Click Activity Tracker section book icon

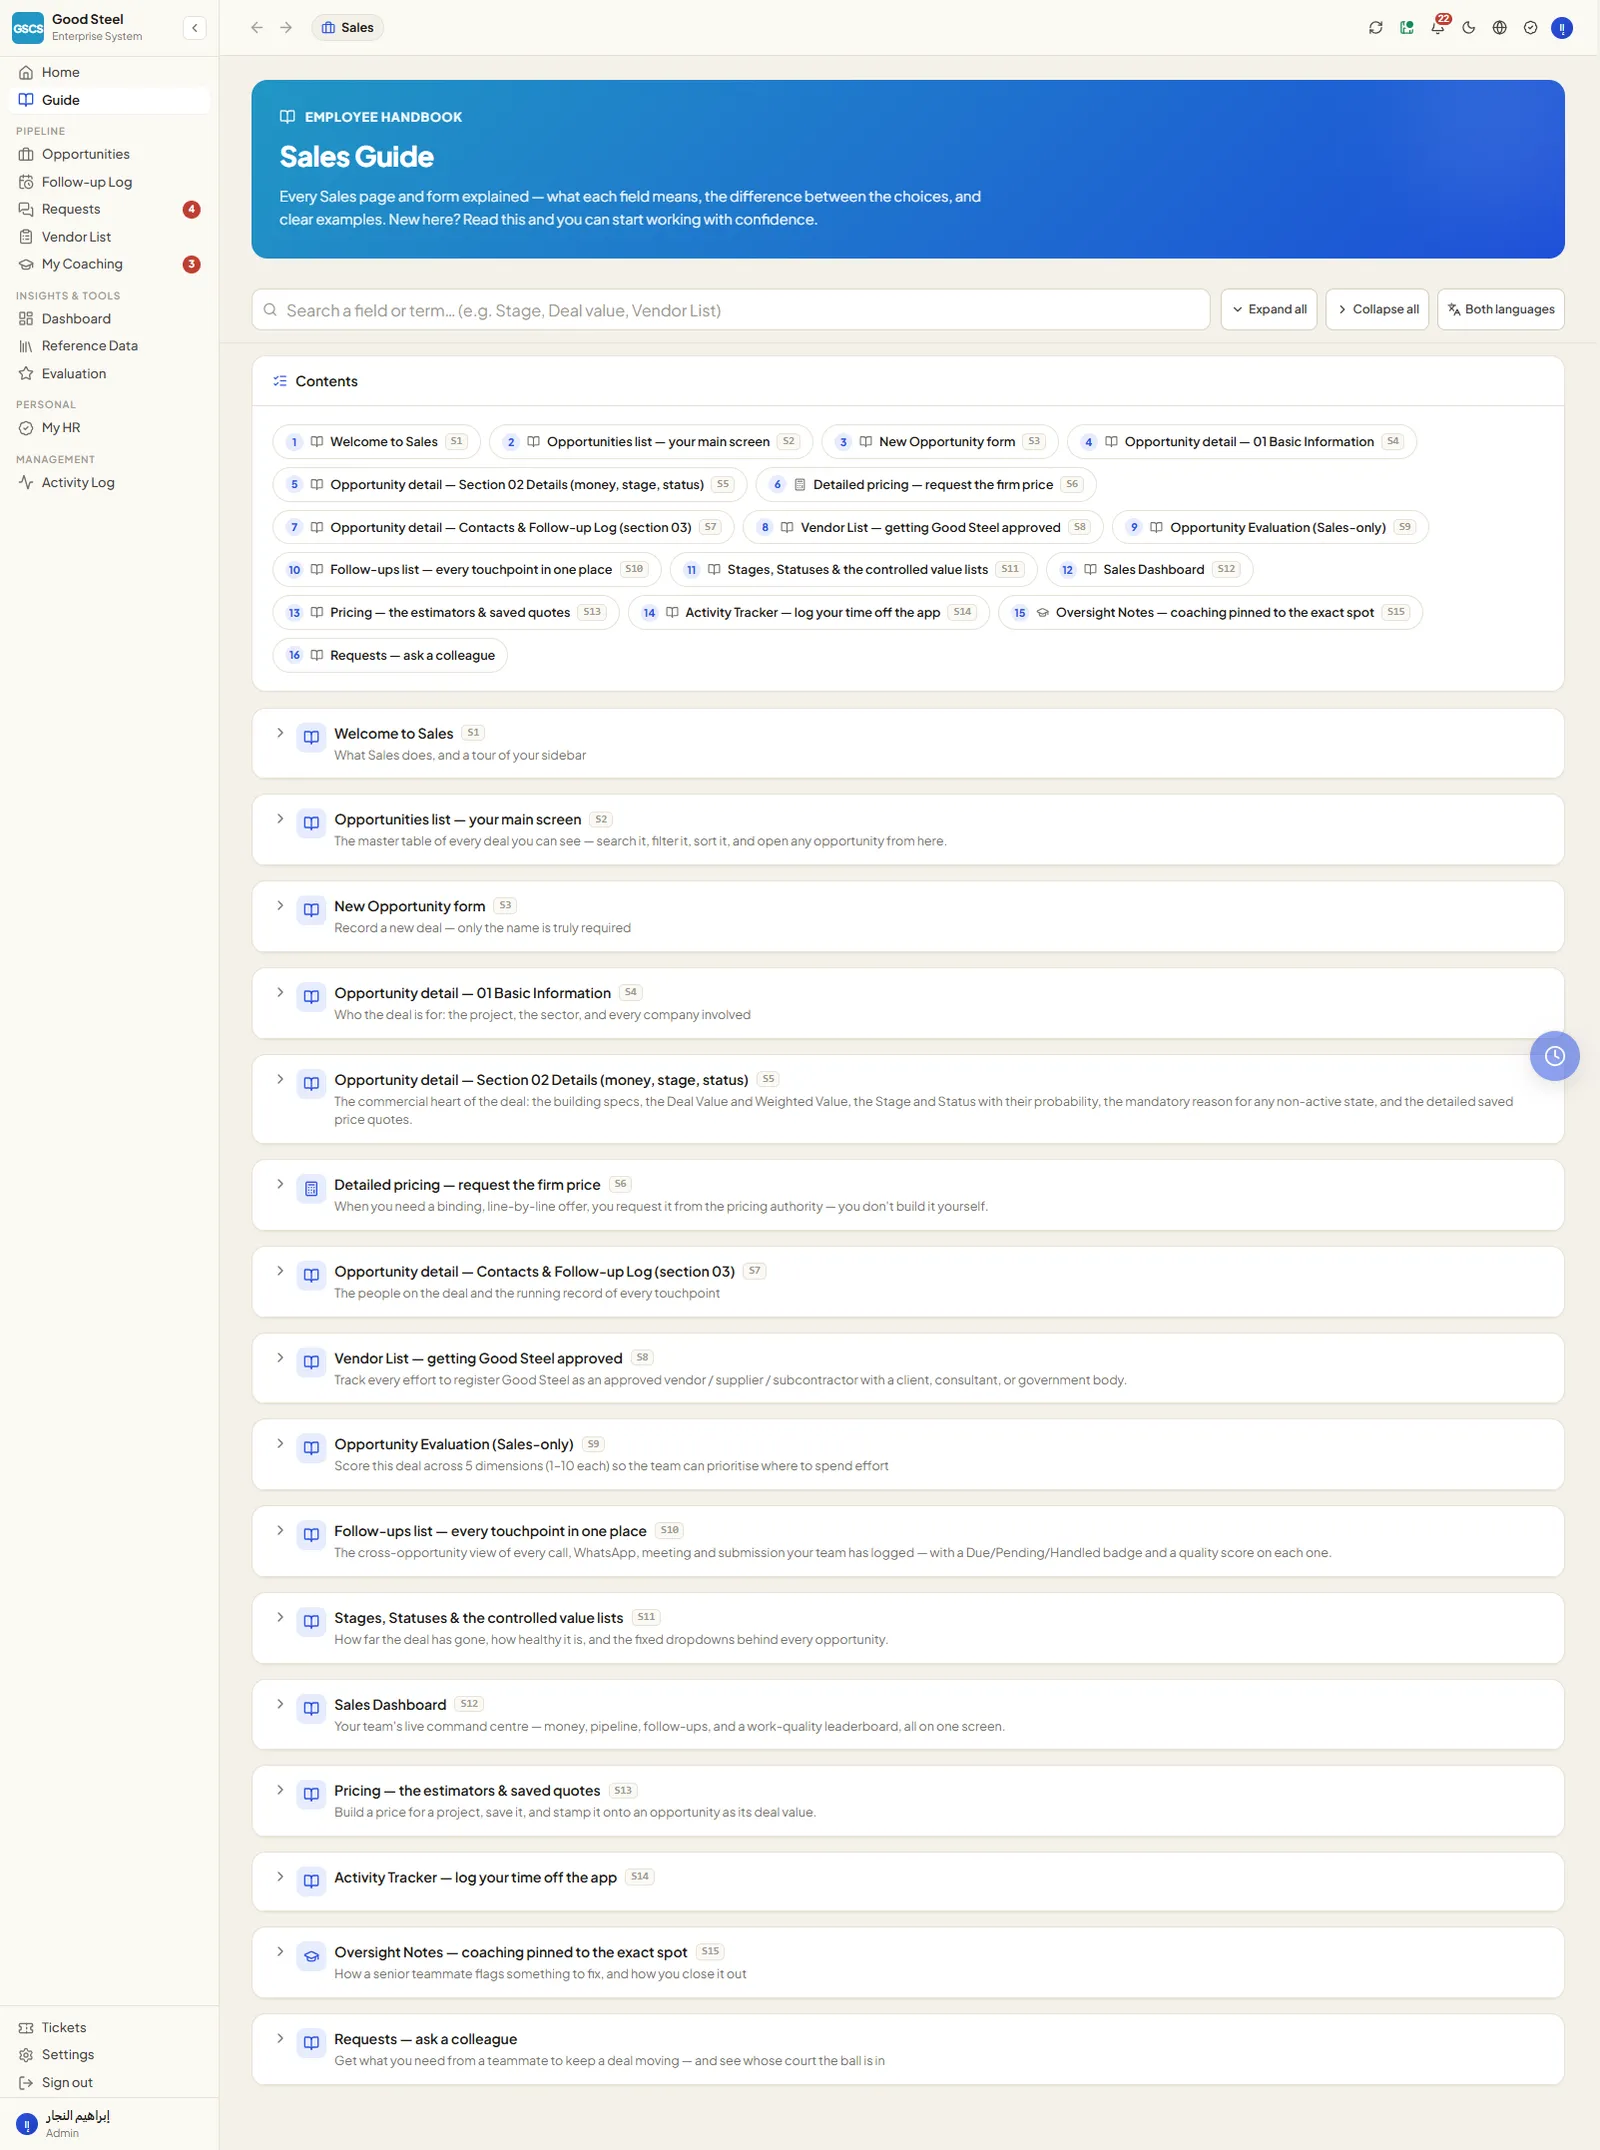click(311, 1881)
